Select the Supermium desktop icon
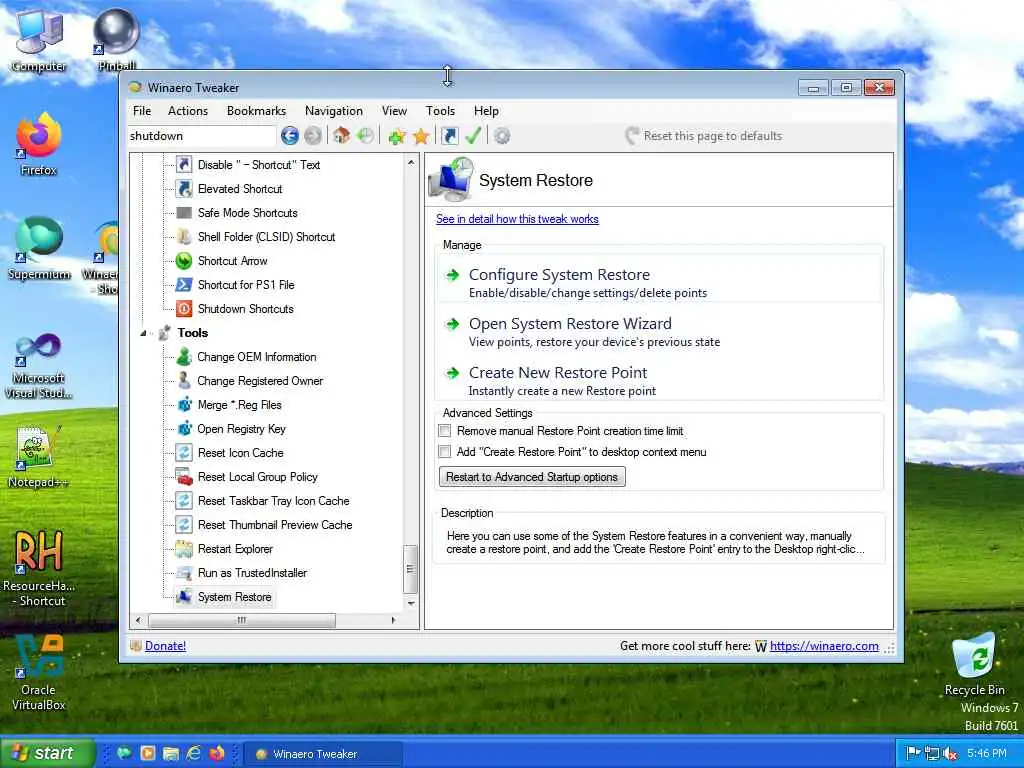 point(39,240)
